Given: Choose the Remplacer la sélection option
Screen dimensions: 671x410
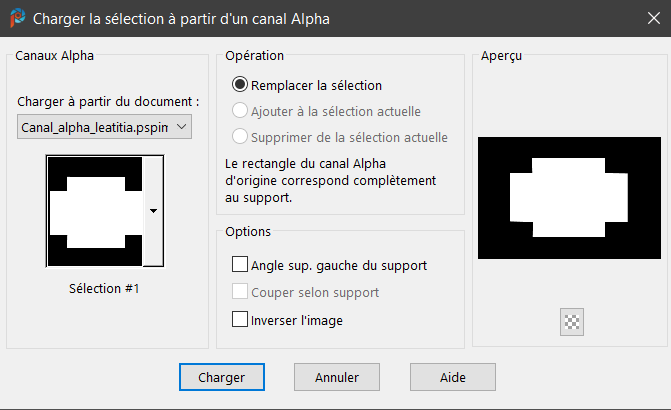Looking at the screenshot, I should 240,86.
